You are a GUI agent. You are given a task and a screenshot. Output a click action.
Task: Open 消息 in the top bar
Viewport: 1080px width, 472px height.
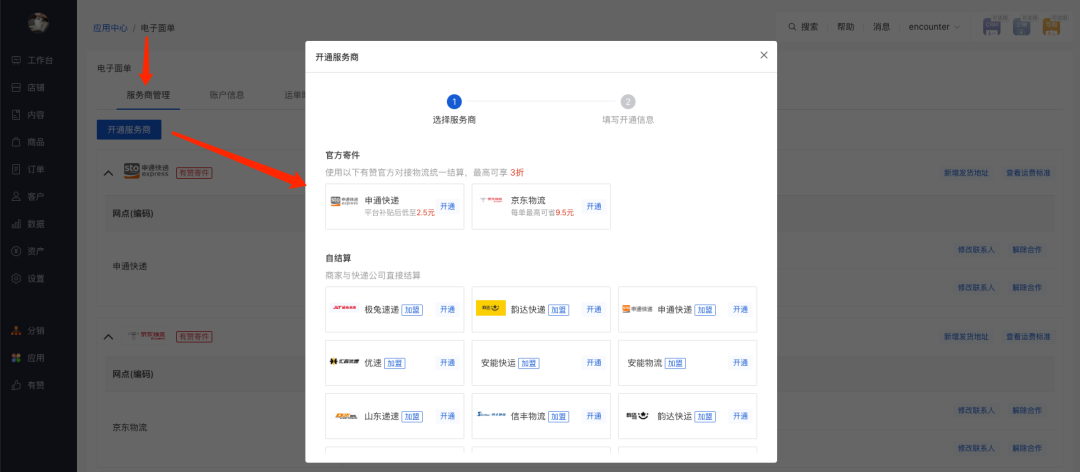pos(882,27)
